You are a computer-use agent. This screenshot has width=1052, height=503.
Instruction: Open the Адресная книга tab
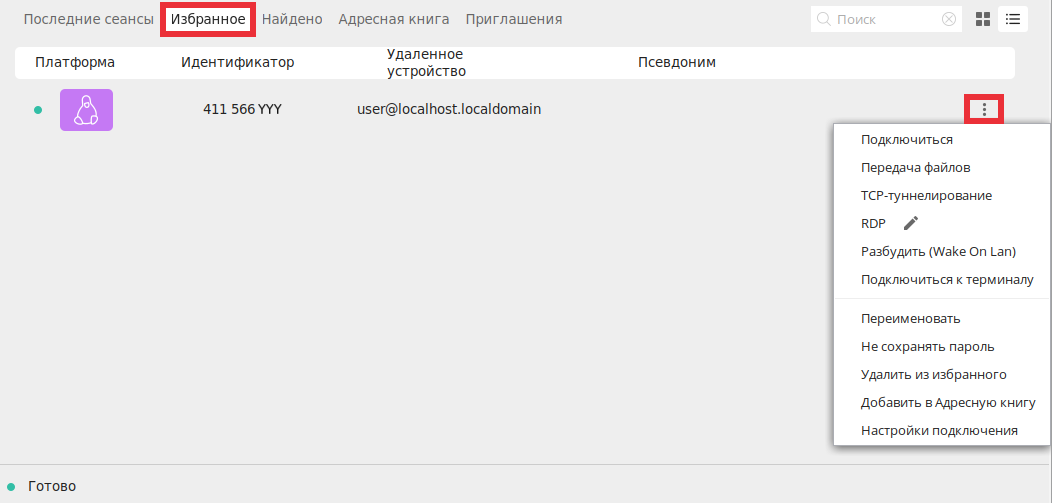[394, 19]
